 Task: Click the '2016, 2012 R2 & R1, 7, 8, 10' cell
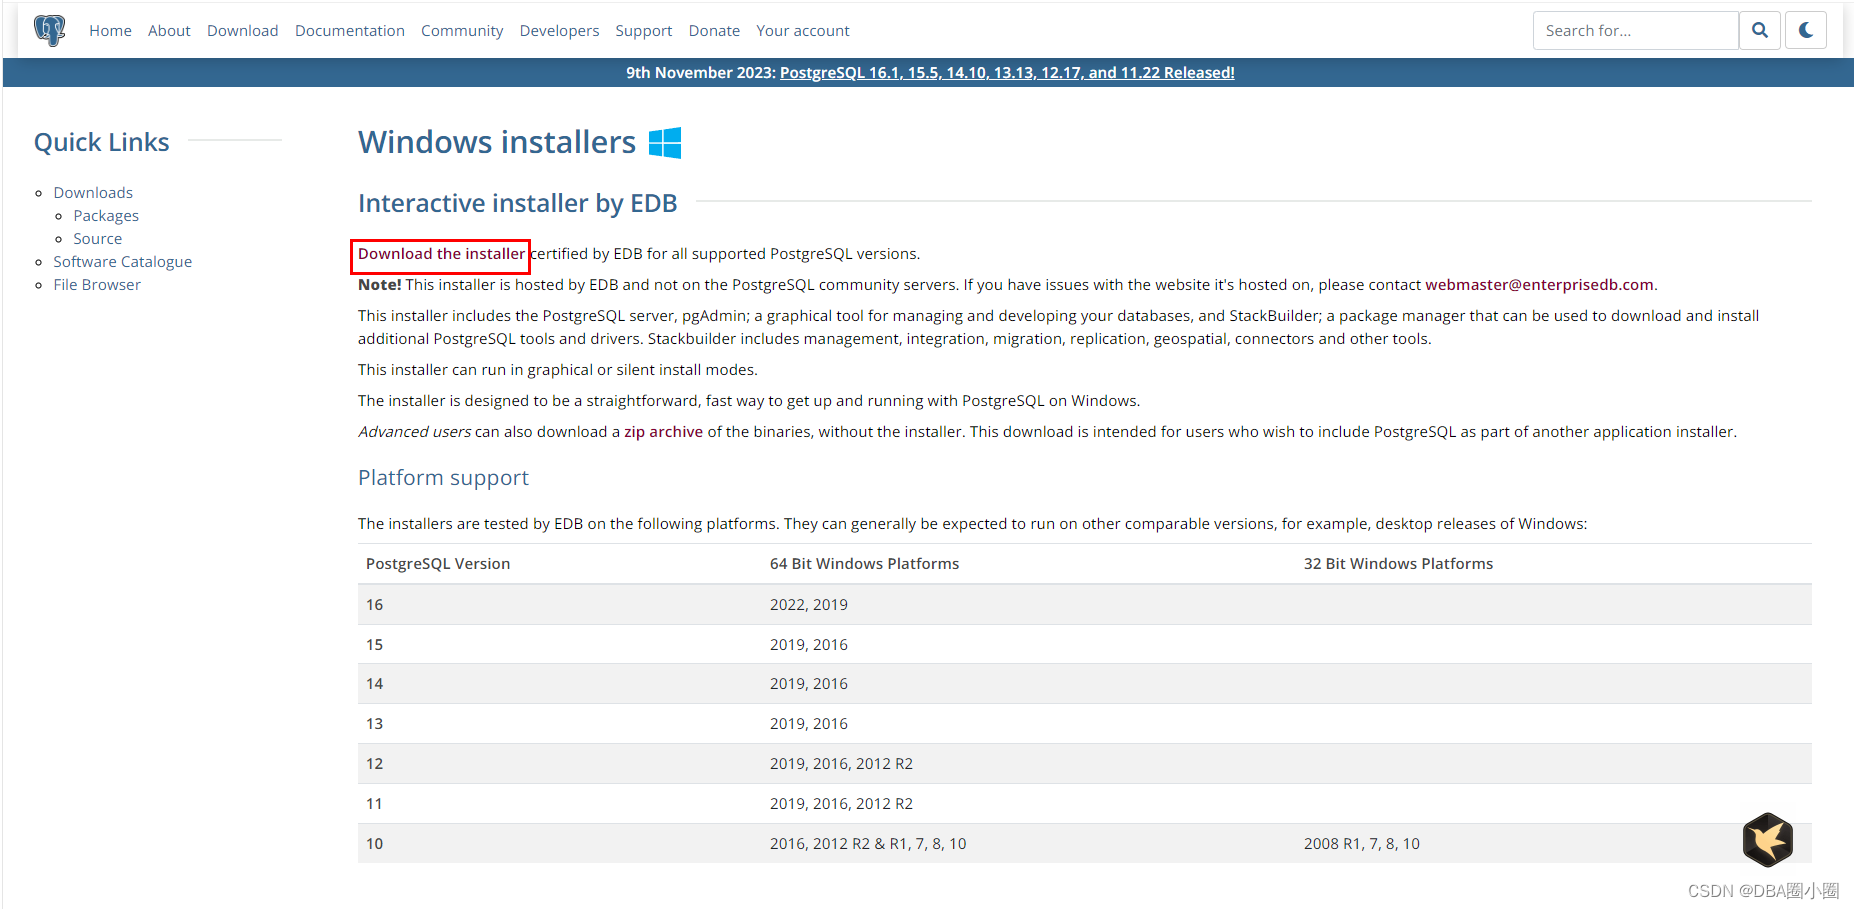coord(868,844)
